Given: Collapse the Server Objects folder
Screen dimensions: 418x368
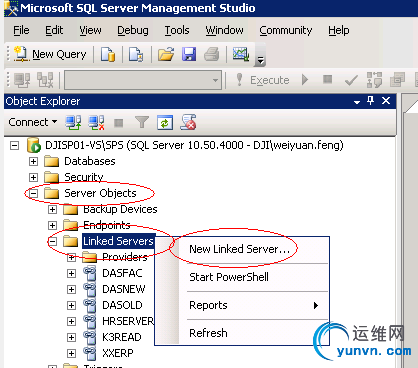Looking at the screenshot, I should point(33,193).
